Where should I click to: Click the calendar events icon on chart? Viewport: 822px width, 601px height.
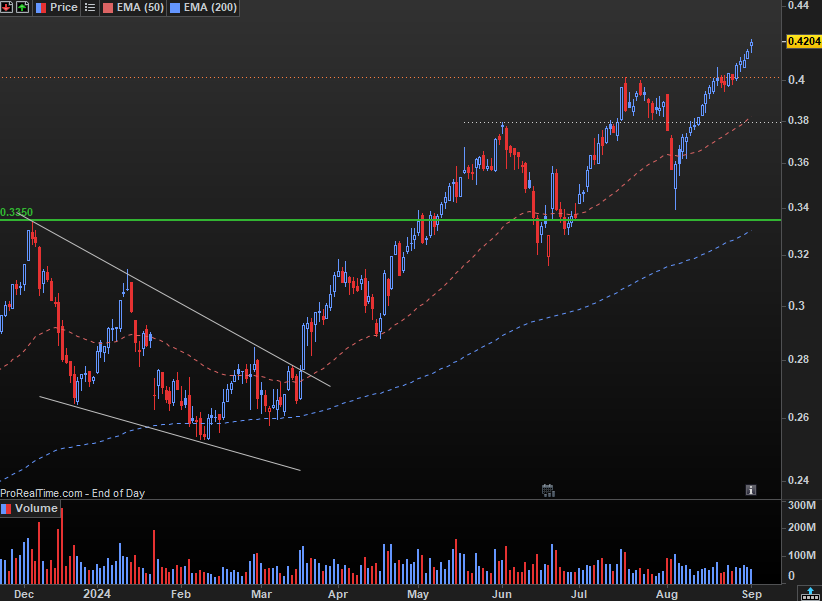[x=548, y=490]
